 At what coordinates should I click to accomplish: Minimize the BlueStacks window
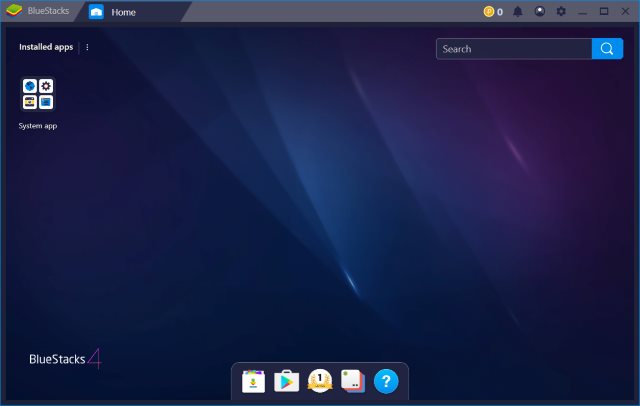point(583,12)
